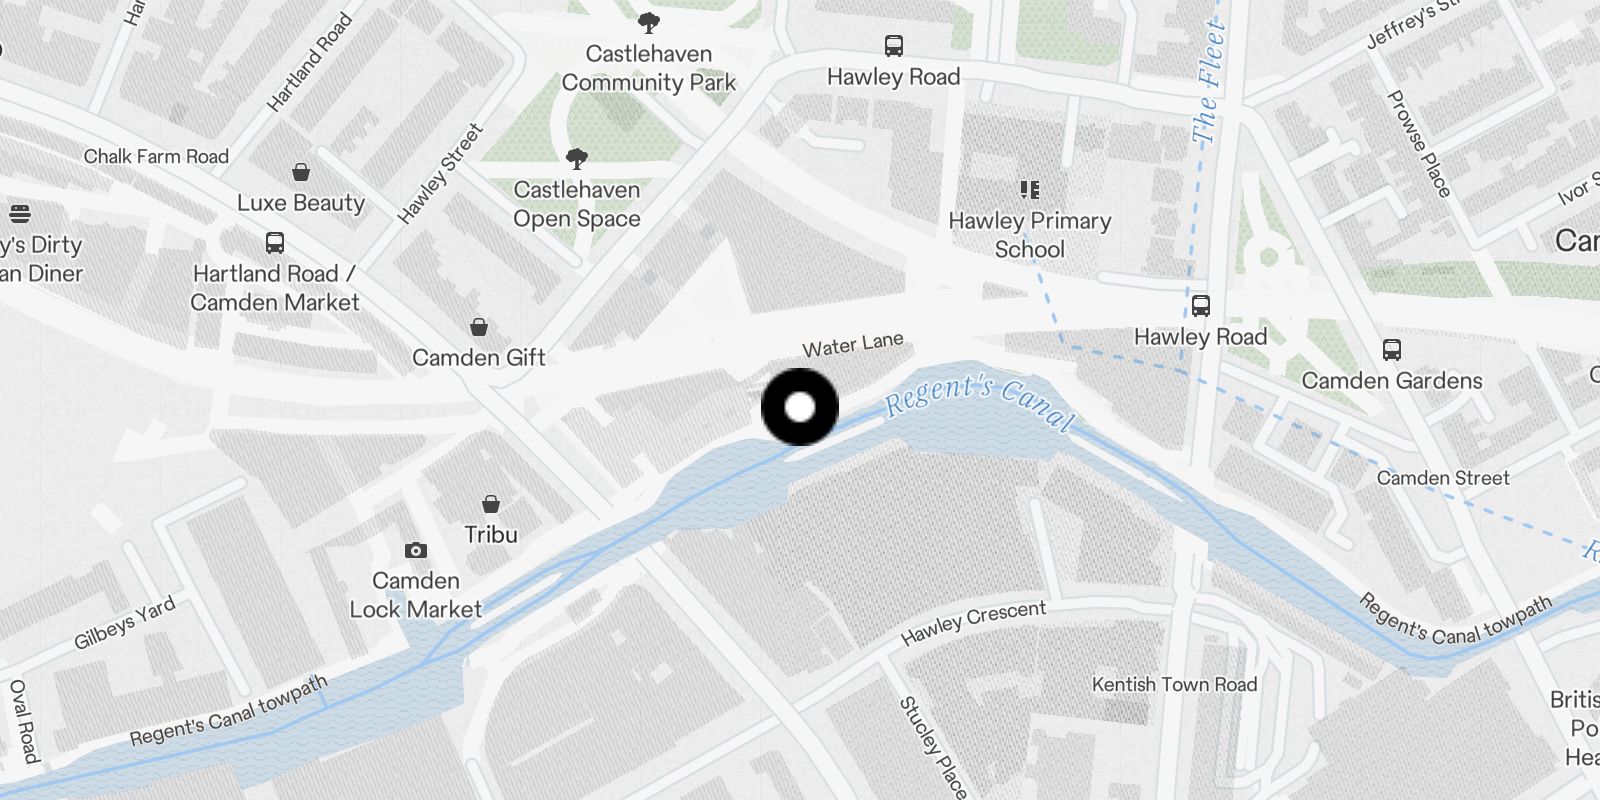Click the Camden Gift shop icon
This screenshot has height=800, width=1600.
(x=479, y=327)
